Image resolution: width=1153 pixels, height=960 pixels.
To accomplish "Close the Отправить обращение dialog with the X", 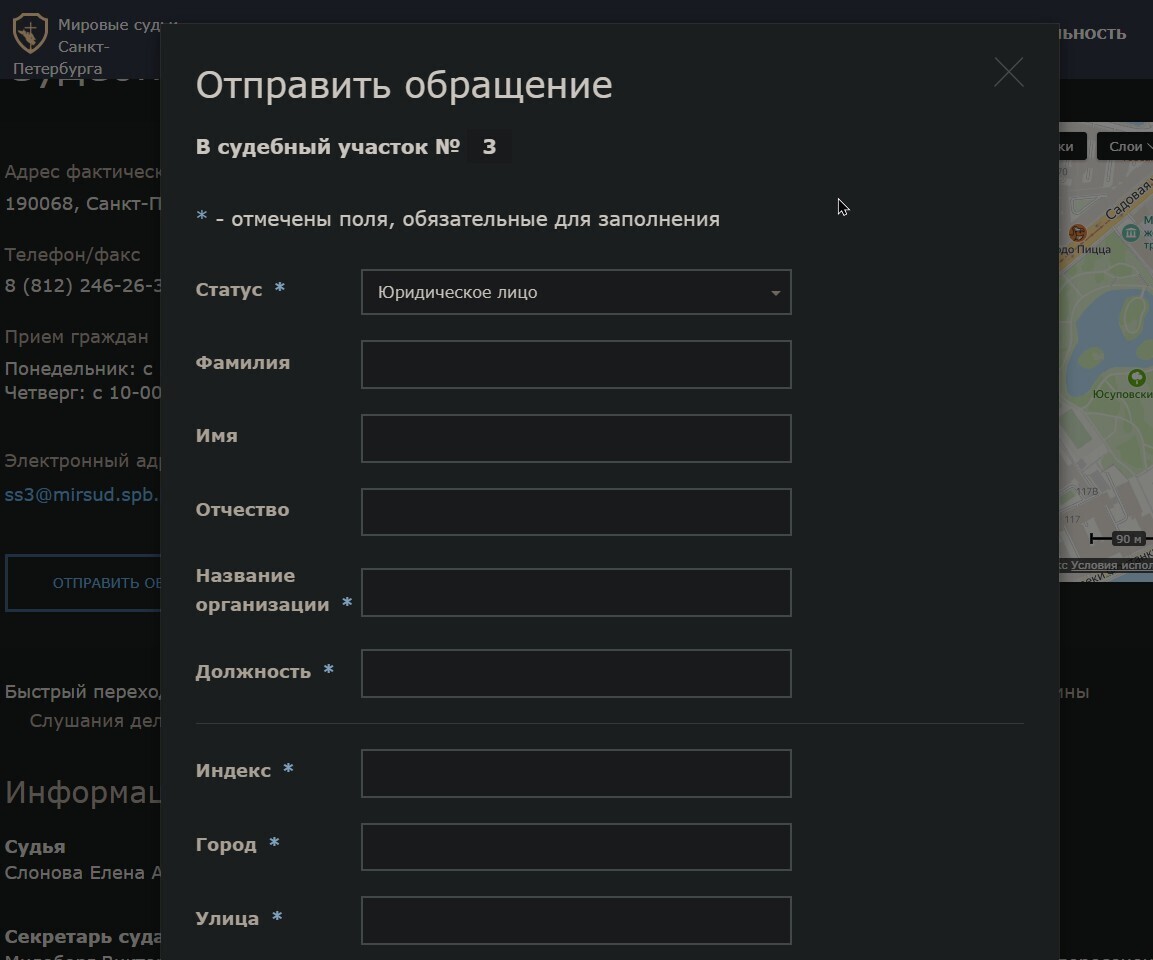I will [x=1008, y=71].
